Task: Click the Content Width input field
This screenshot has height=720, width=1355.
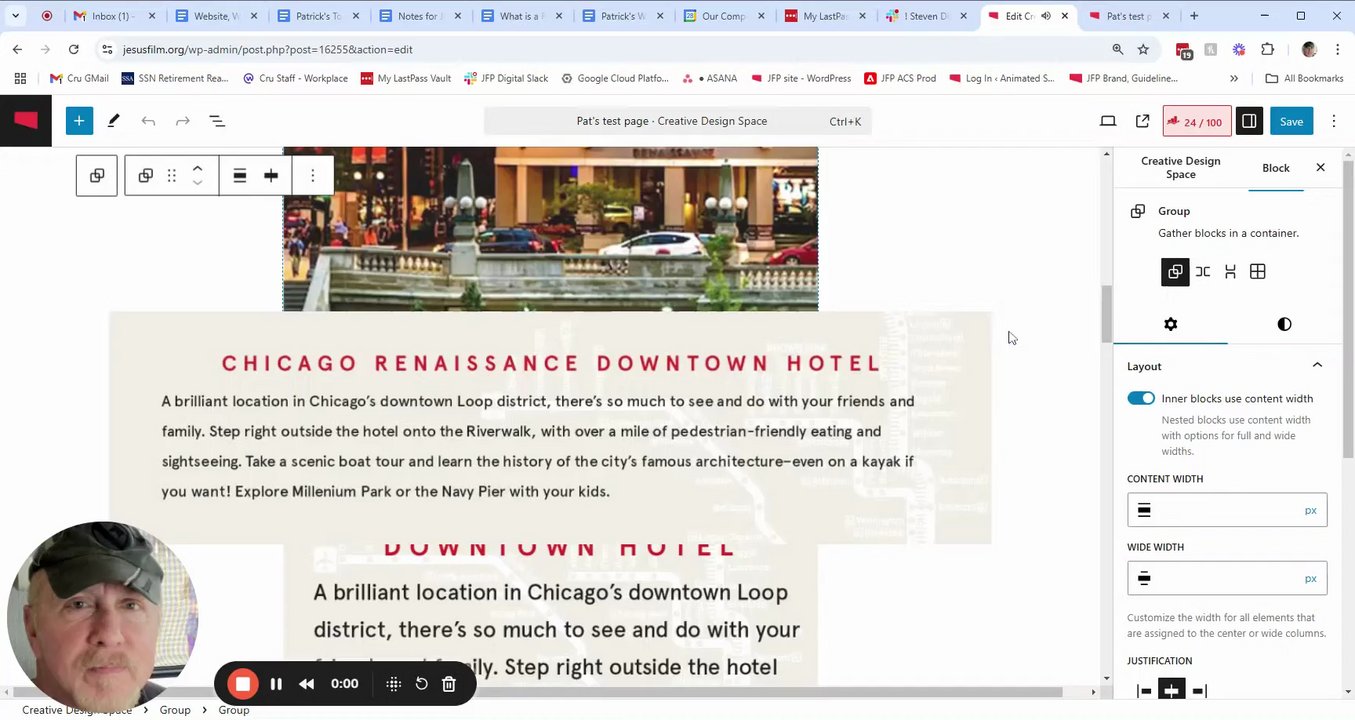Action: pyautogui.click(x=1226, y=511)
